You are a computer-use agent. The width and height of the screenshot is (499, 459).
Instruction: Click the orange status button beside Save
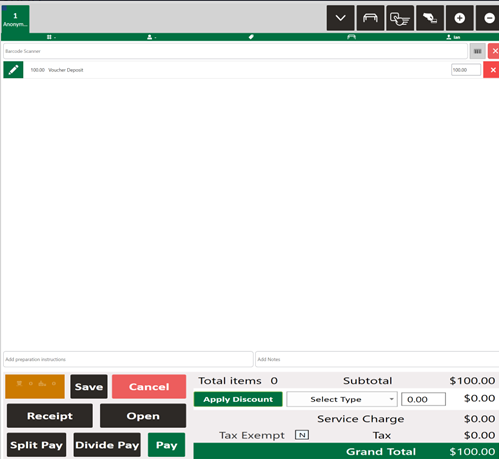pyautogui.click(x=35, y=386)
